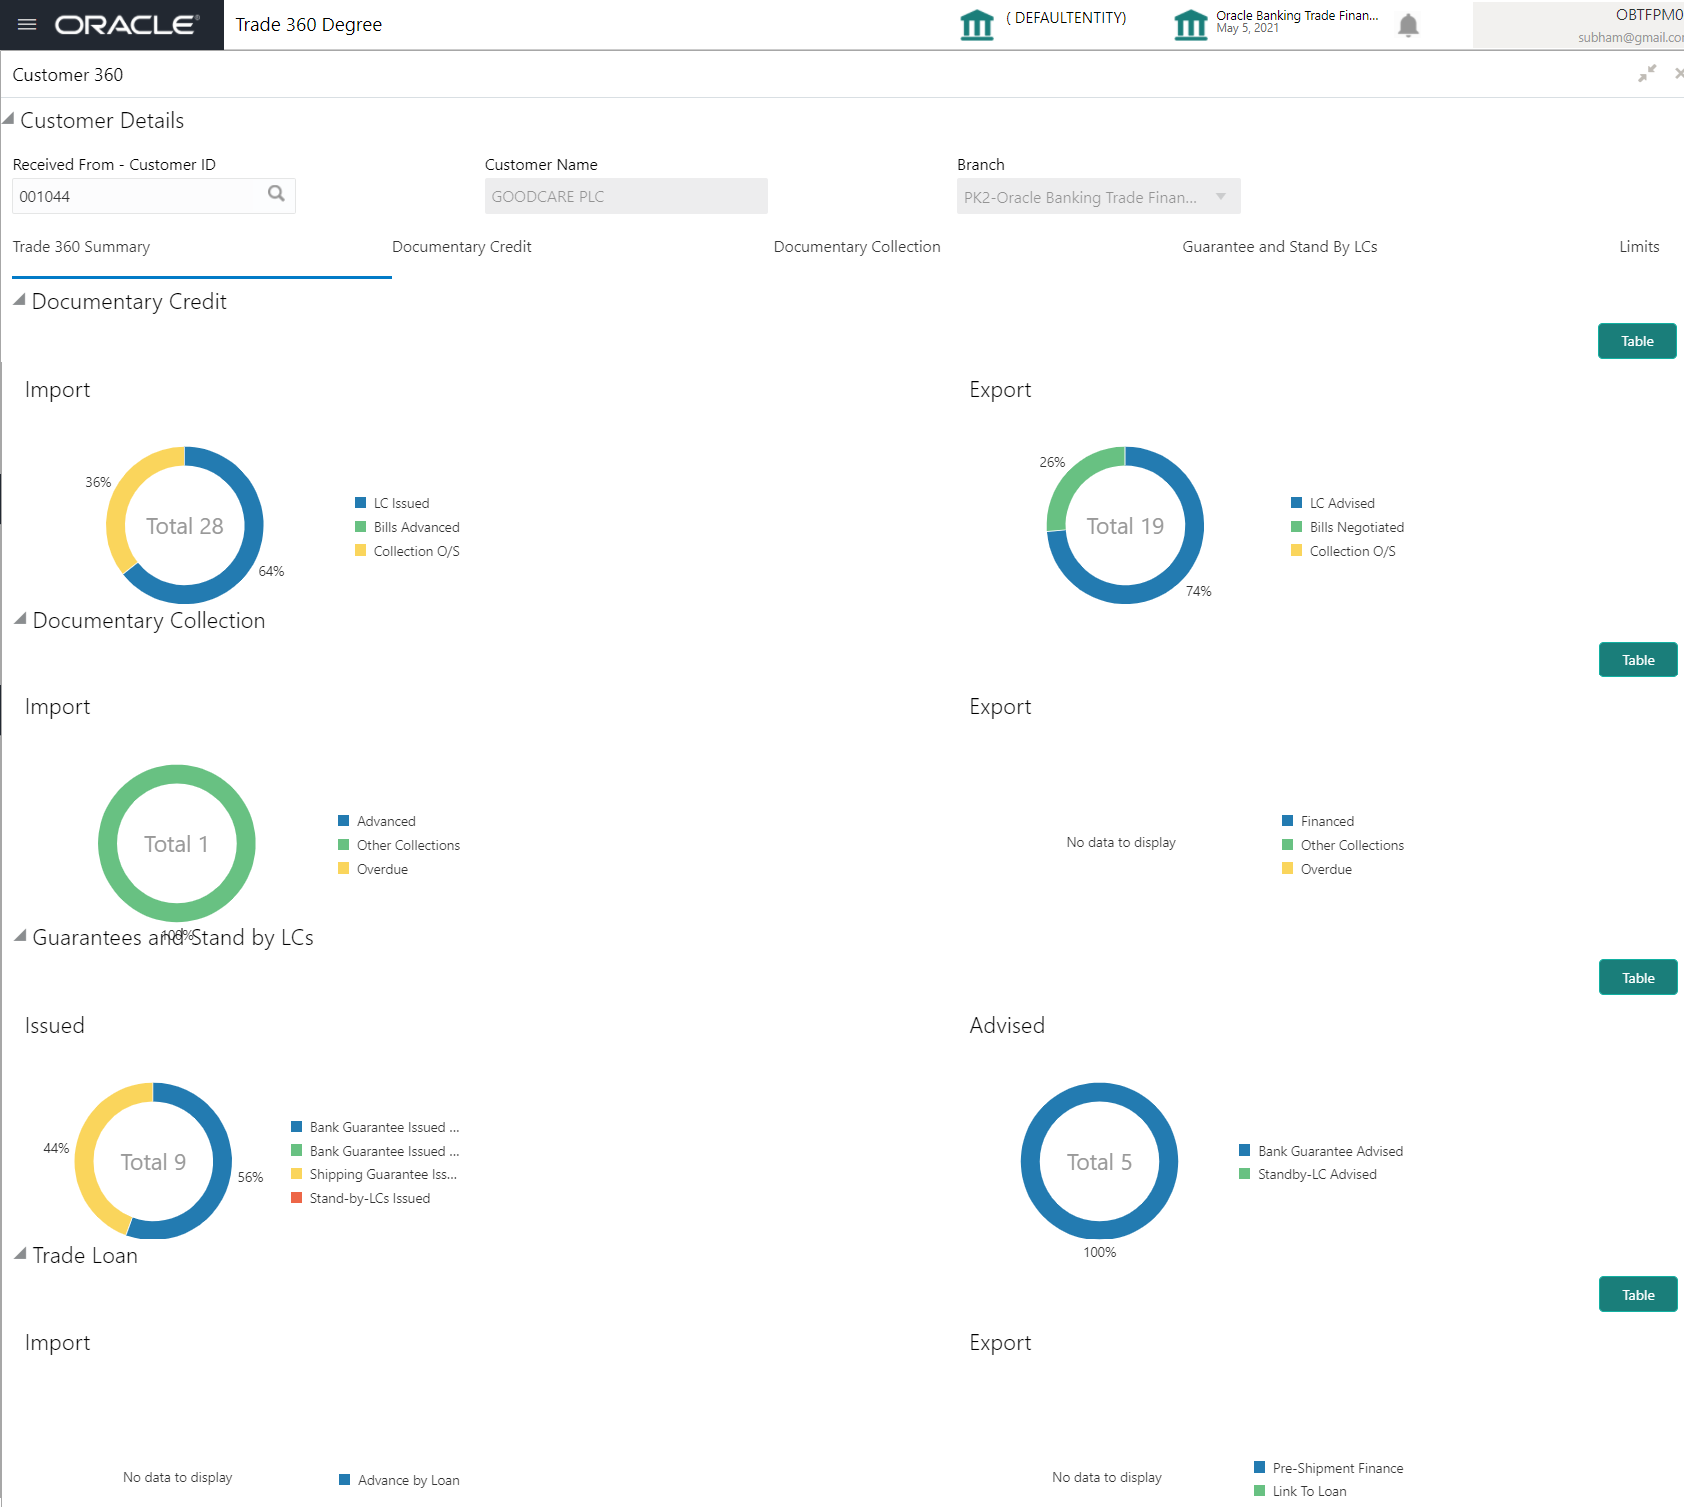Image resolution: width=1684 pixels, height=1507 pixels.
Task: Collapse the Customer 360 window with arrows icon
Action: tap(1647, 73)
